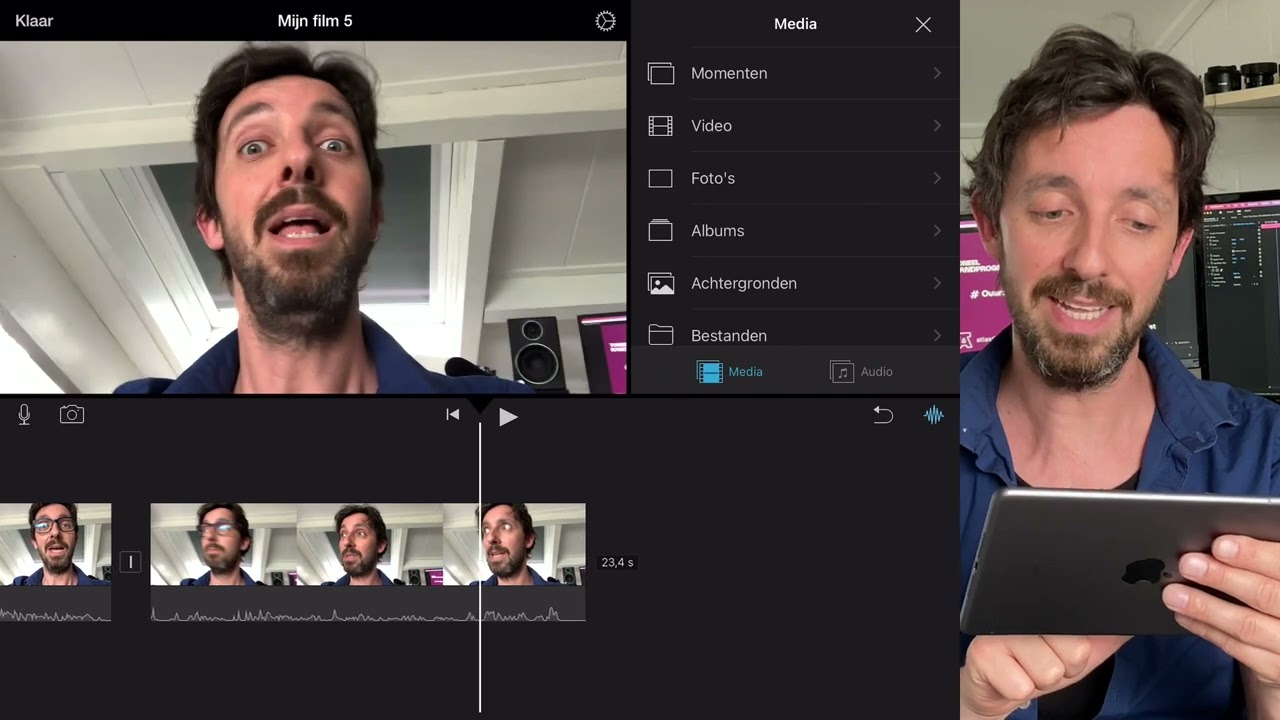Image resolution: width=1280 pixels, height=720 pixels.
Task: Select the transition icon between clips
Action: pyautogui.click(x=131, y=562)
